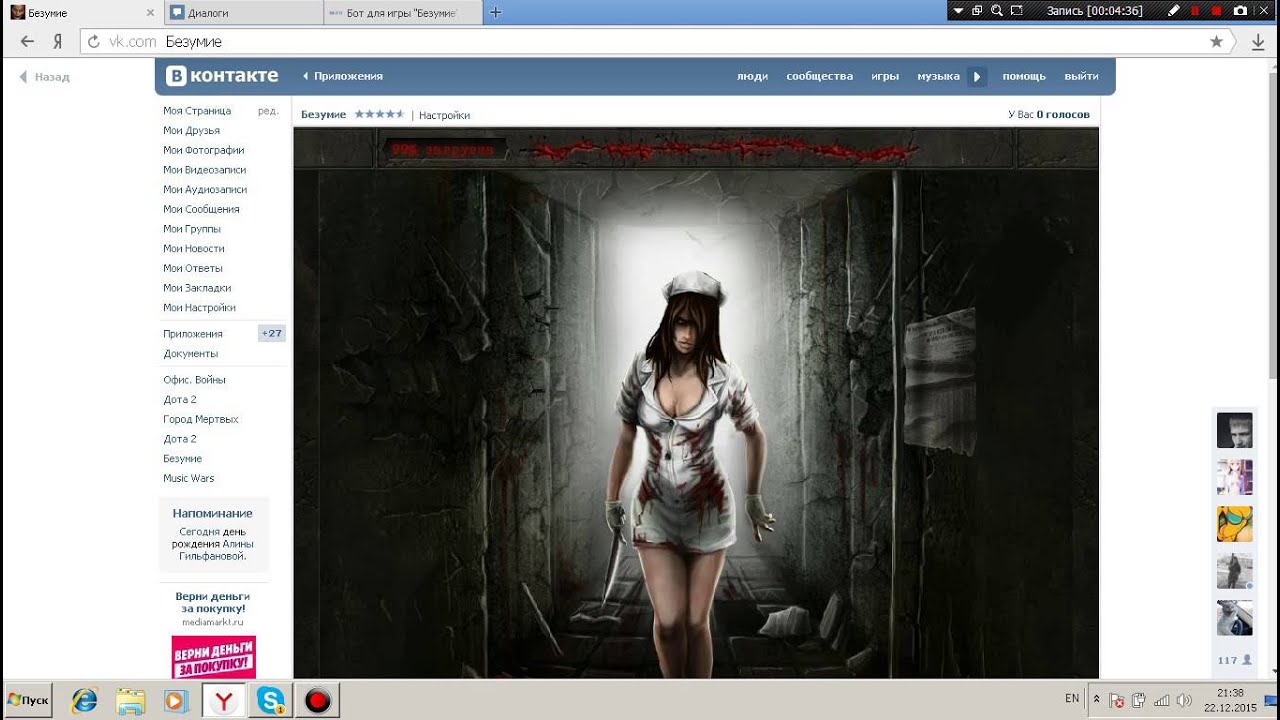Click the 117 friends online counter
The width and height of the screenshot is (1280, 720).
click(1234, 660)
